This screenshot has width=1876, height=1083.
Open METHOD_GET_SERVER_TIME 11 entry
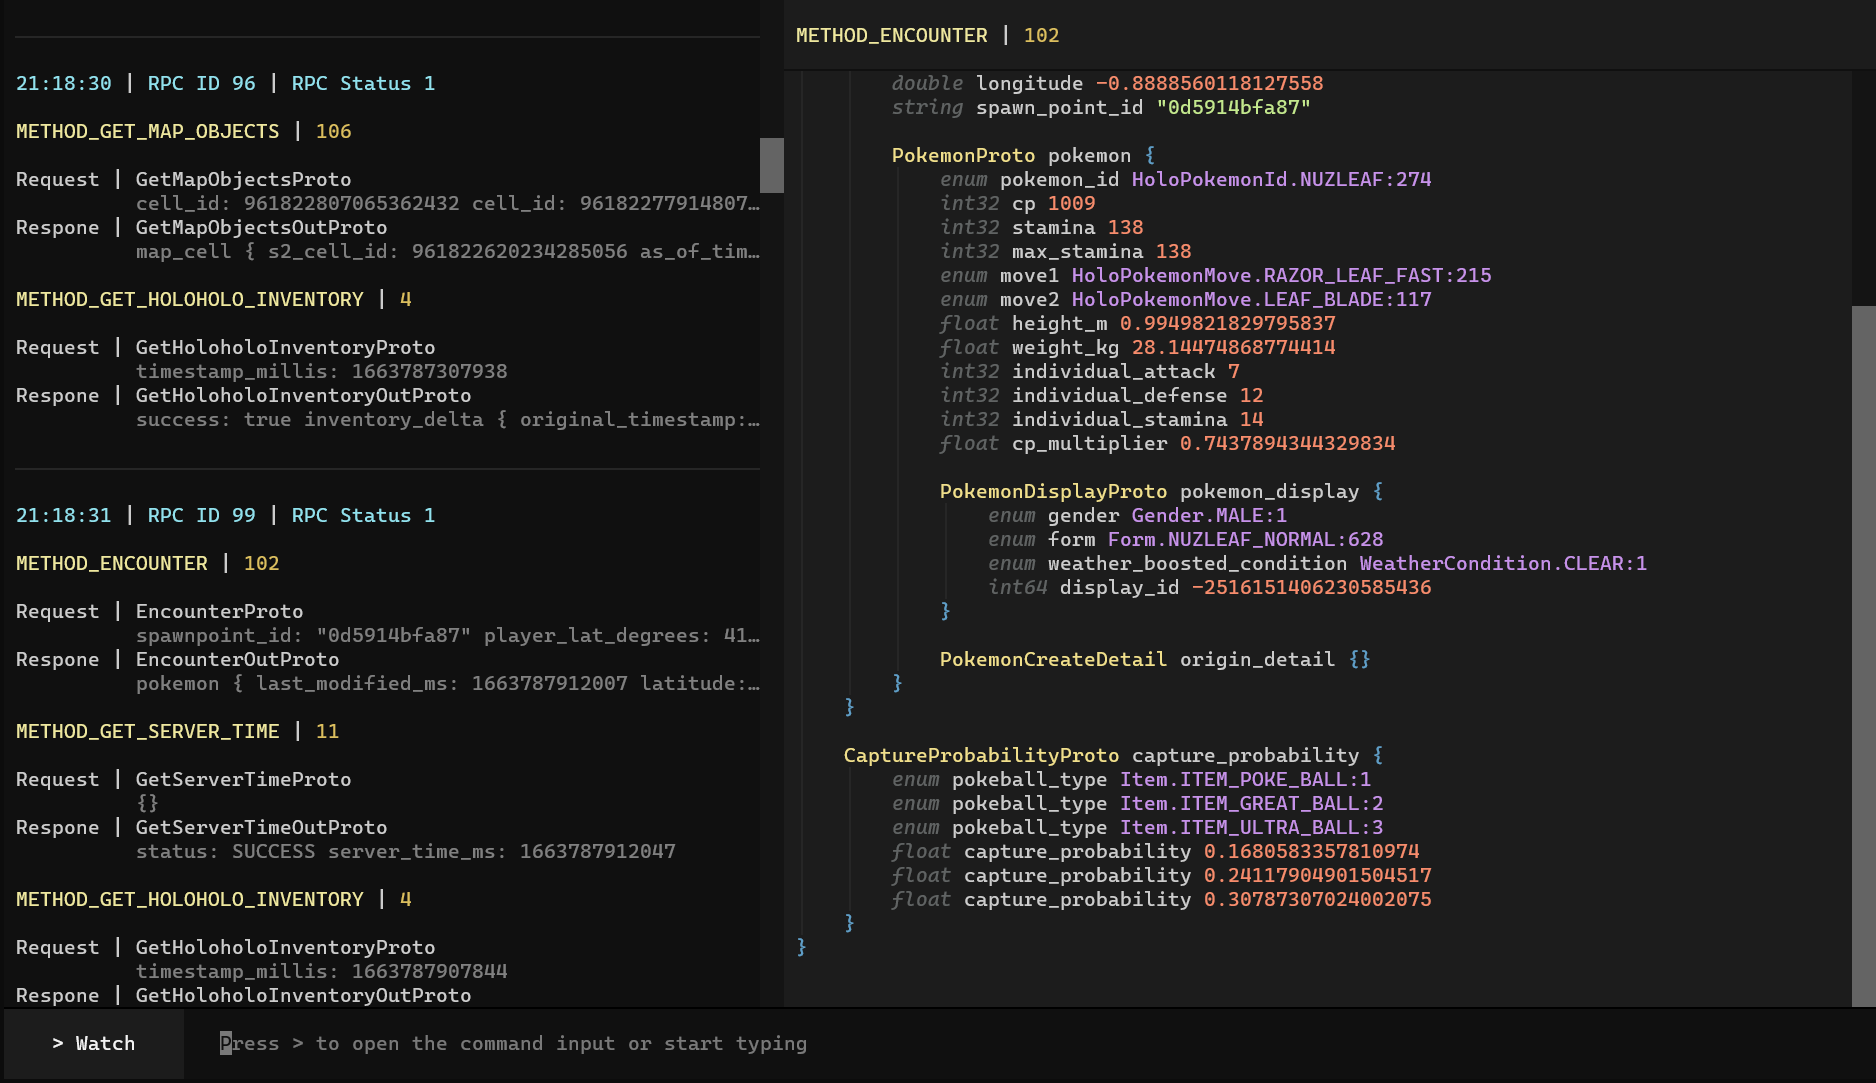pos(178,731)
